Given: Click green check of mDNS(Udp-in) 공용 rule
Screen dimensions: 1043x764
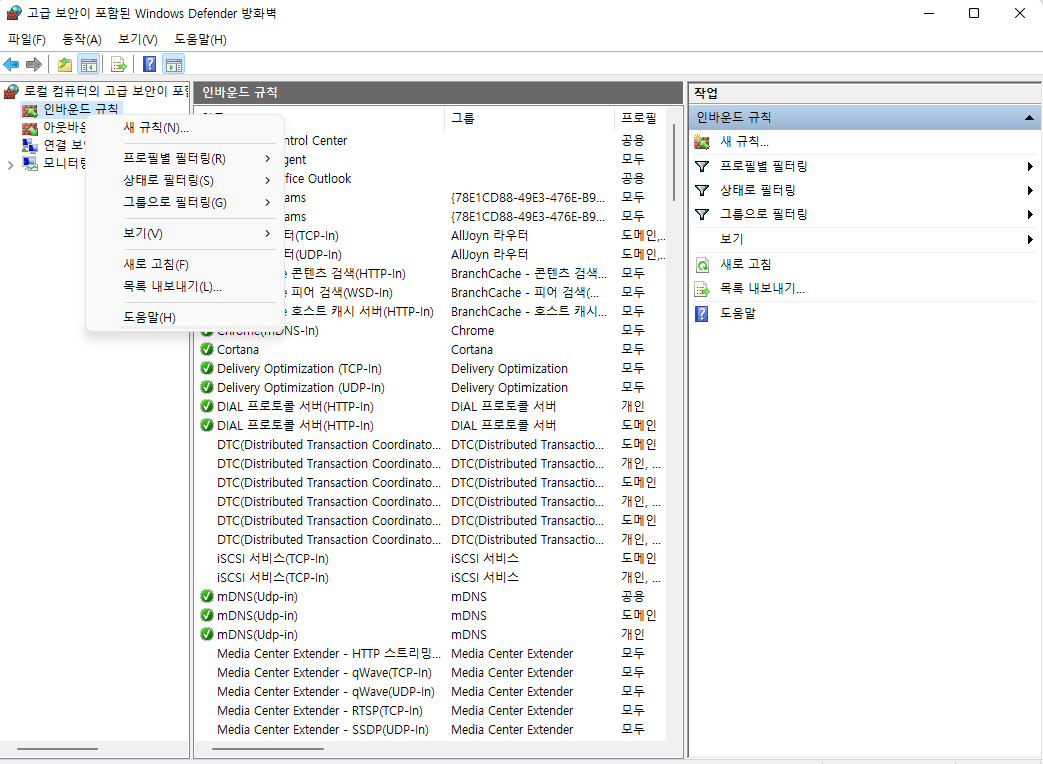Looking at the screenshot, I should pyautogui.click(x=207, y=596).
